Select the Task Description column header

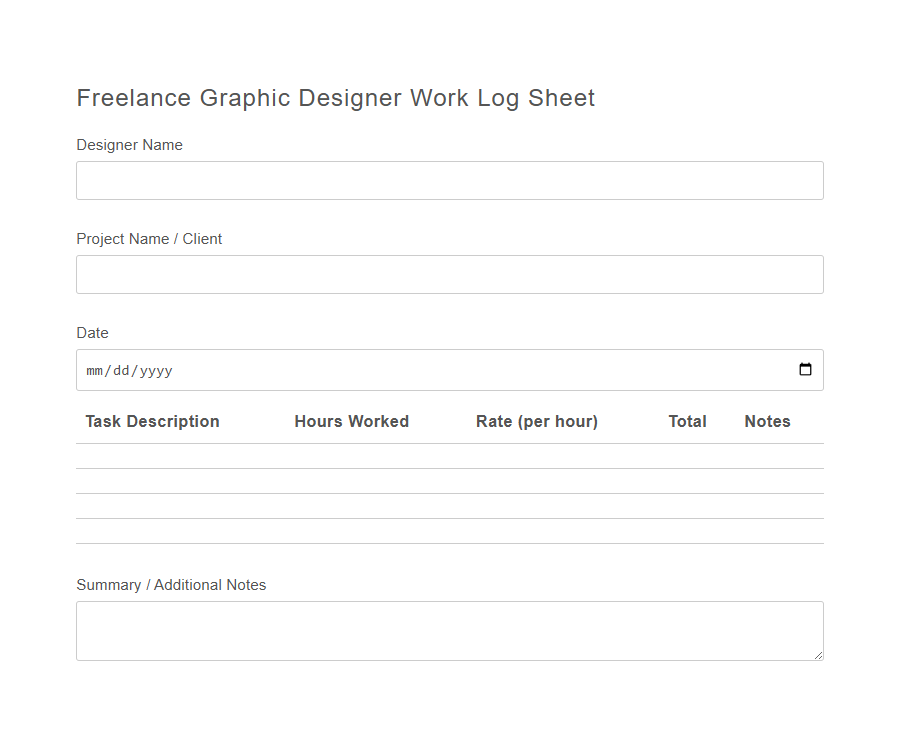coord(152,421)
